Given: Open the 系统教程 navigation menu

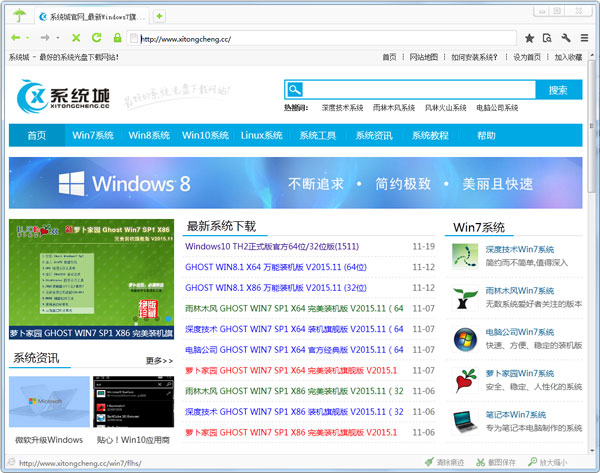Looking at the screenshot, I should click(x=430, y=135).
